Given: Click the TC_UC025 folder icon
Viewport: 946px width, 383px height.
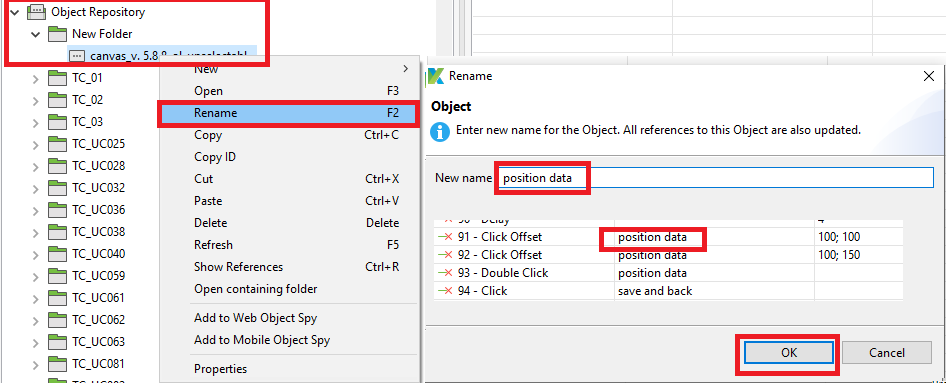Looking at the screenshot, I should (57, 144).
